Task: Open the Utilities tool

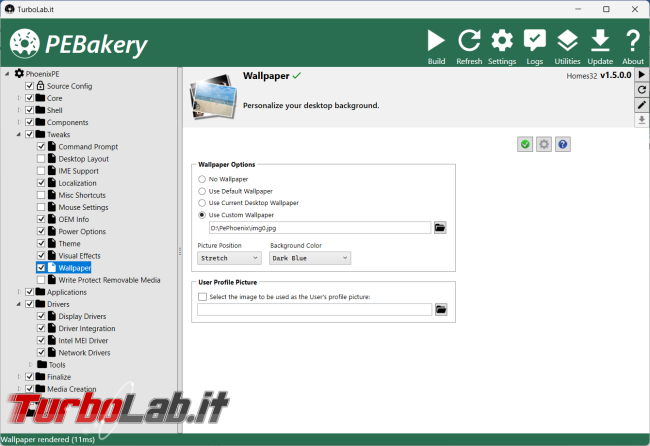Action: tap(567, 46)
